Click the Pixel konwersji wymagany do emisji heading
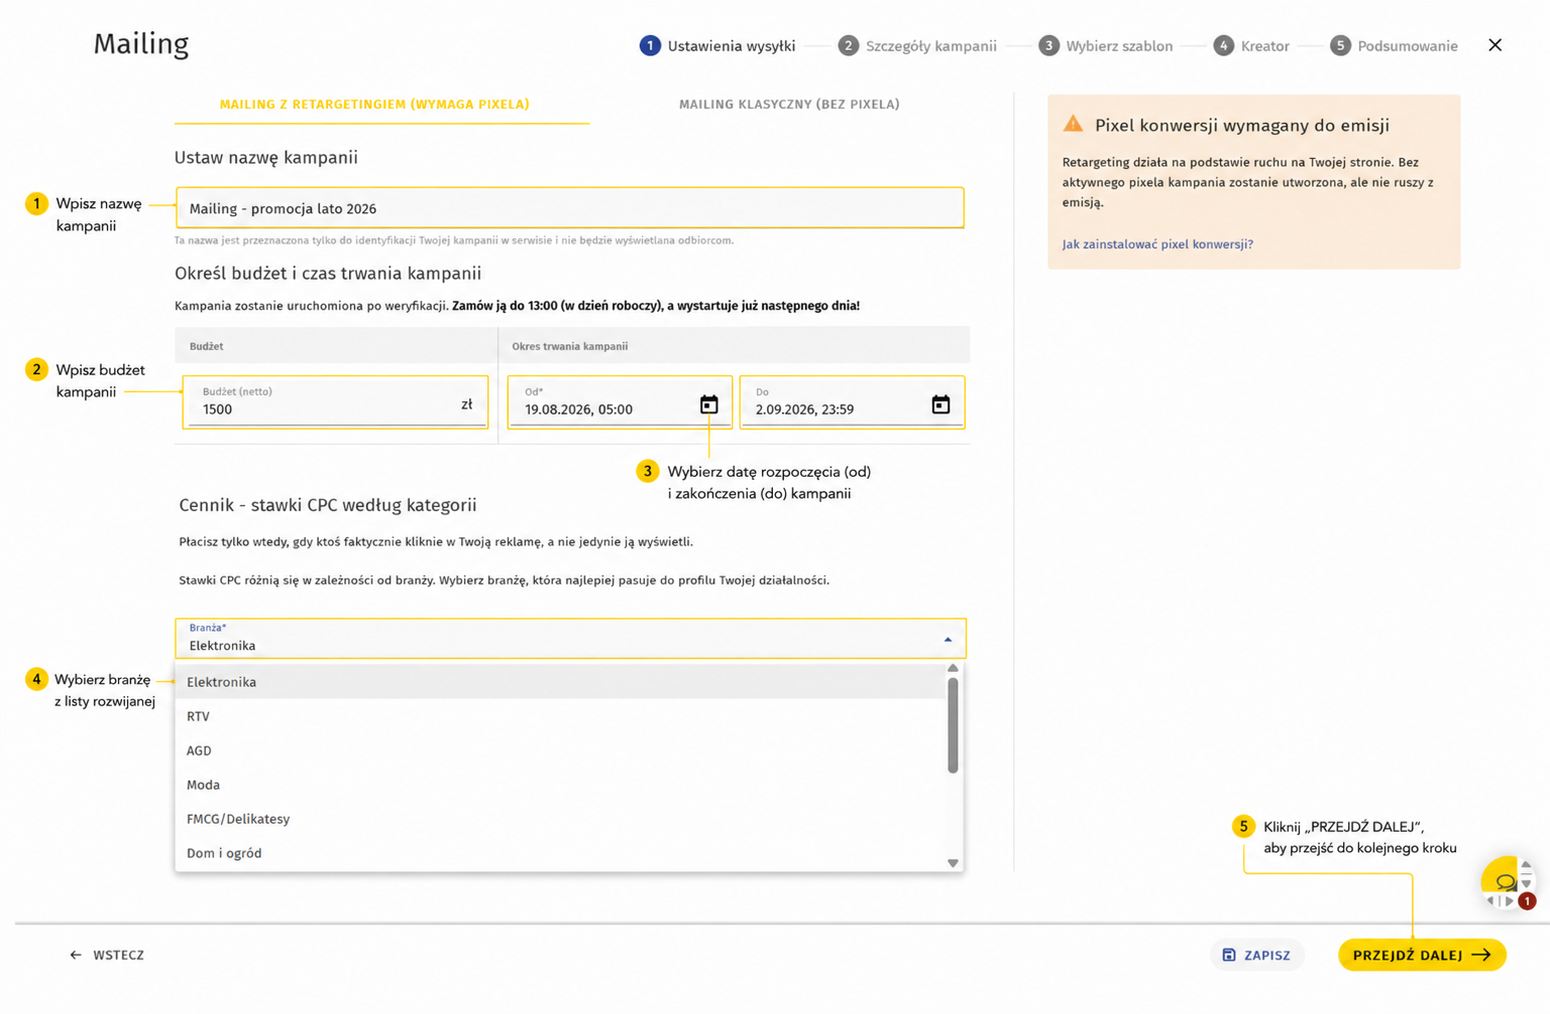 [1242, 125]
